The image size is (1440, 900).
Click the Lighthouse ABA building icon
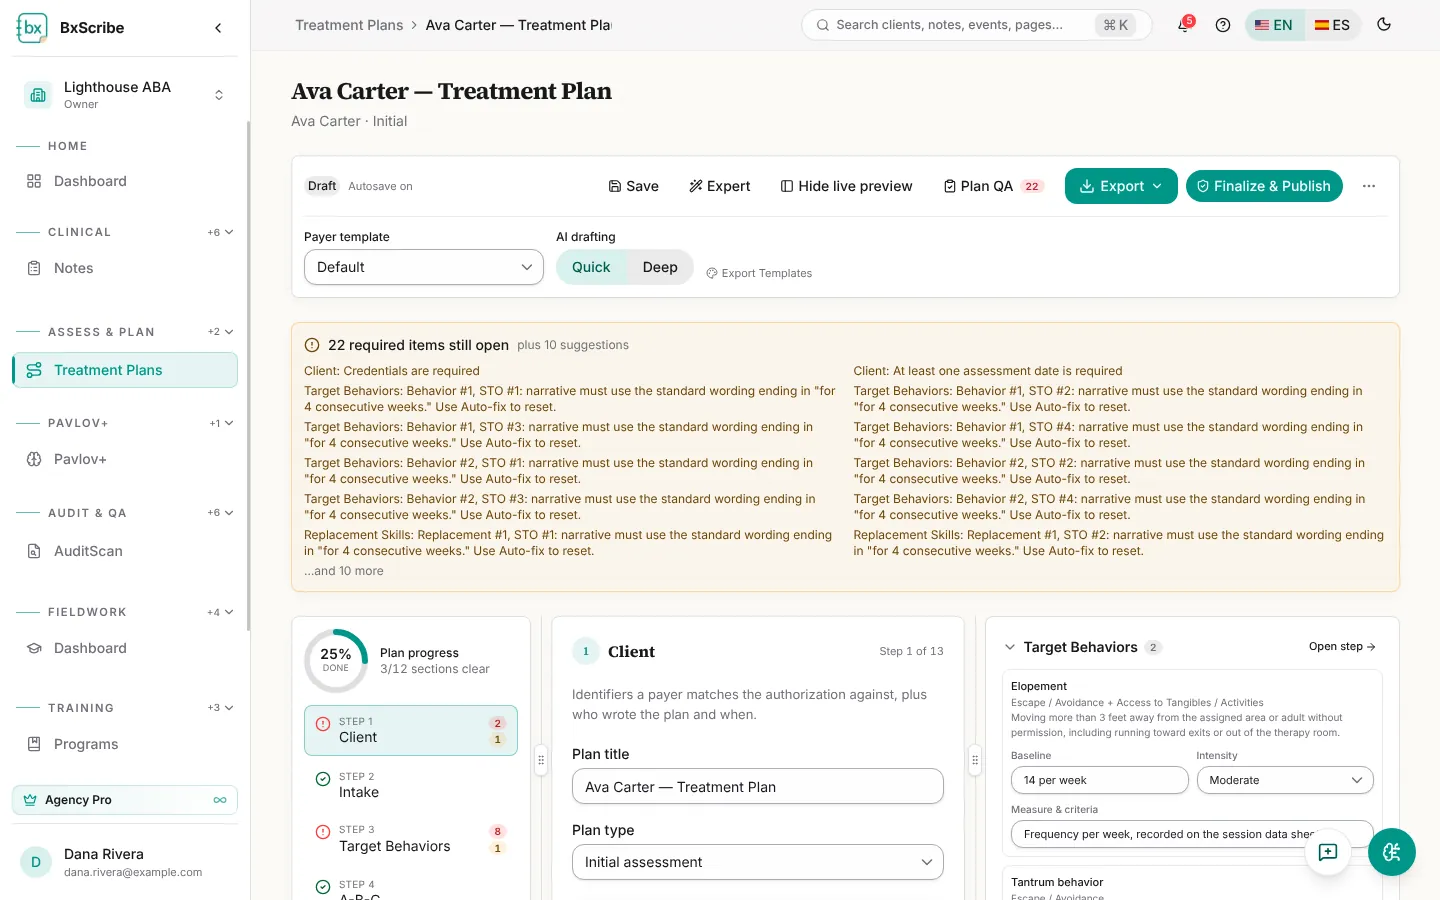pos(38,95)
